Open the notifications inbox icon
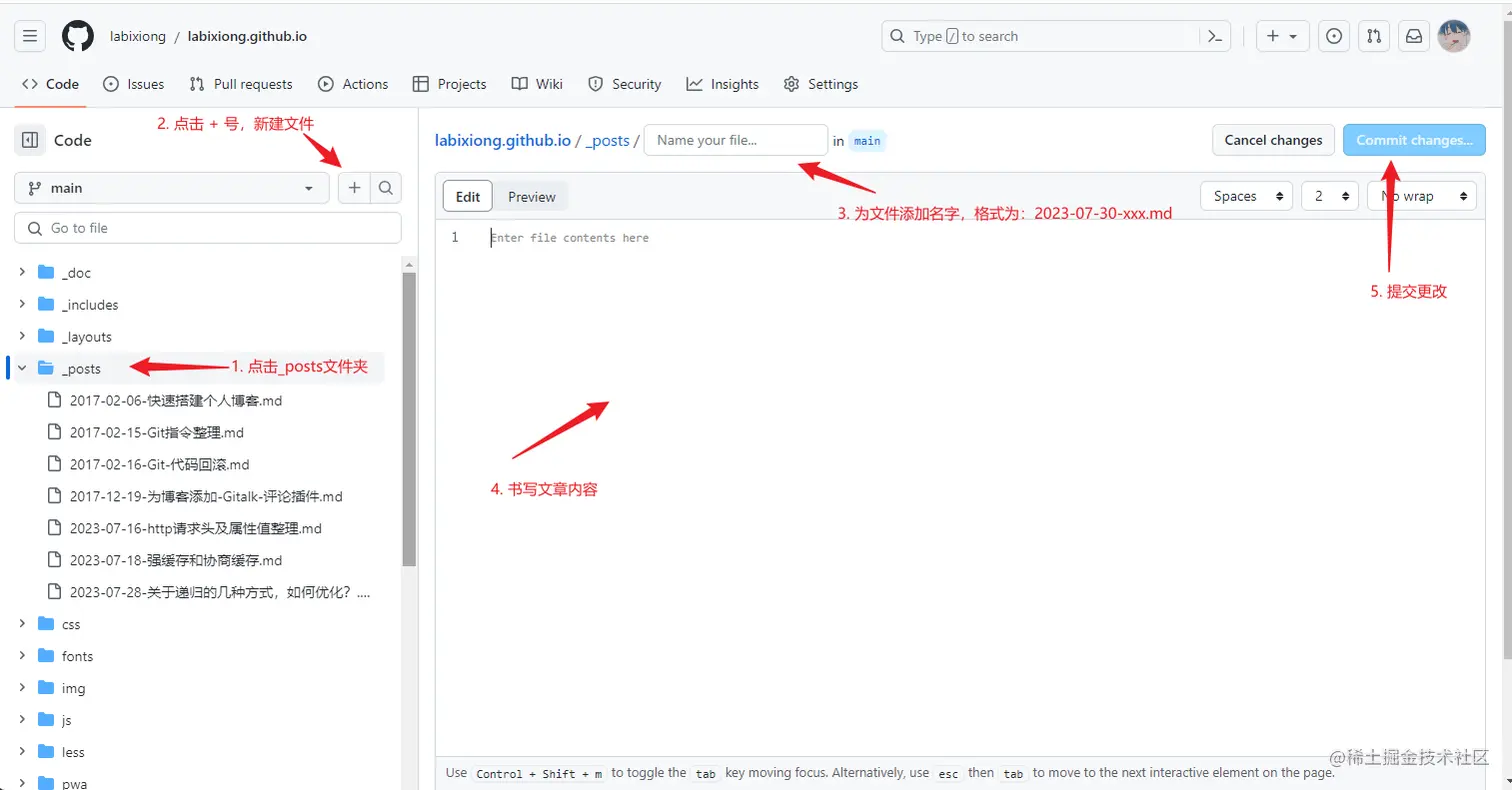 click(x=1414, y=36)
